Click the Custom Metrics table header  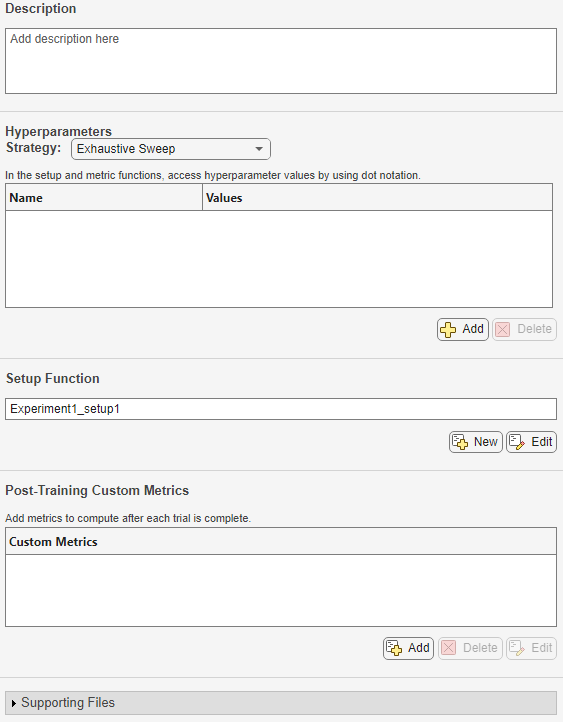281,542
